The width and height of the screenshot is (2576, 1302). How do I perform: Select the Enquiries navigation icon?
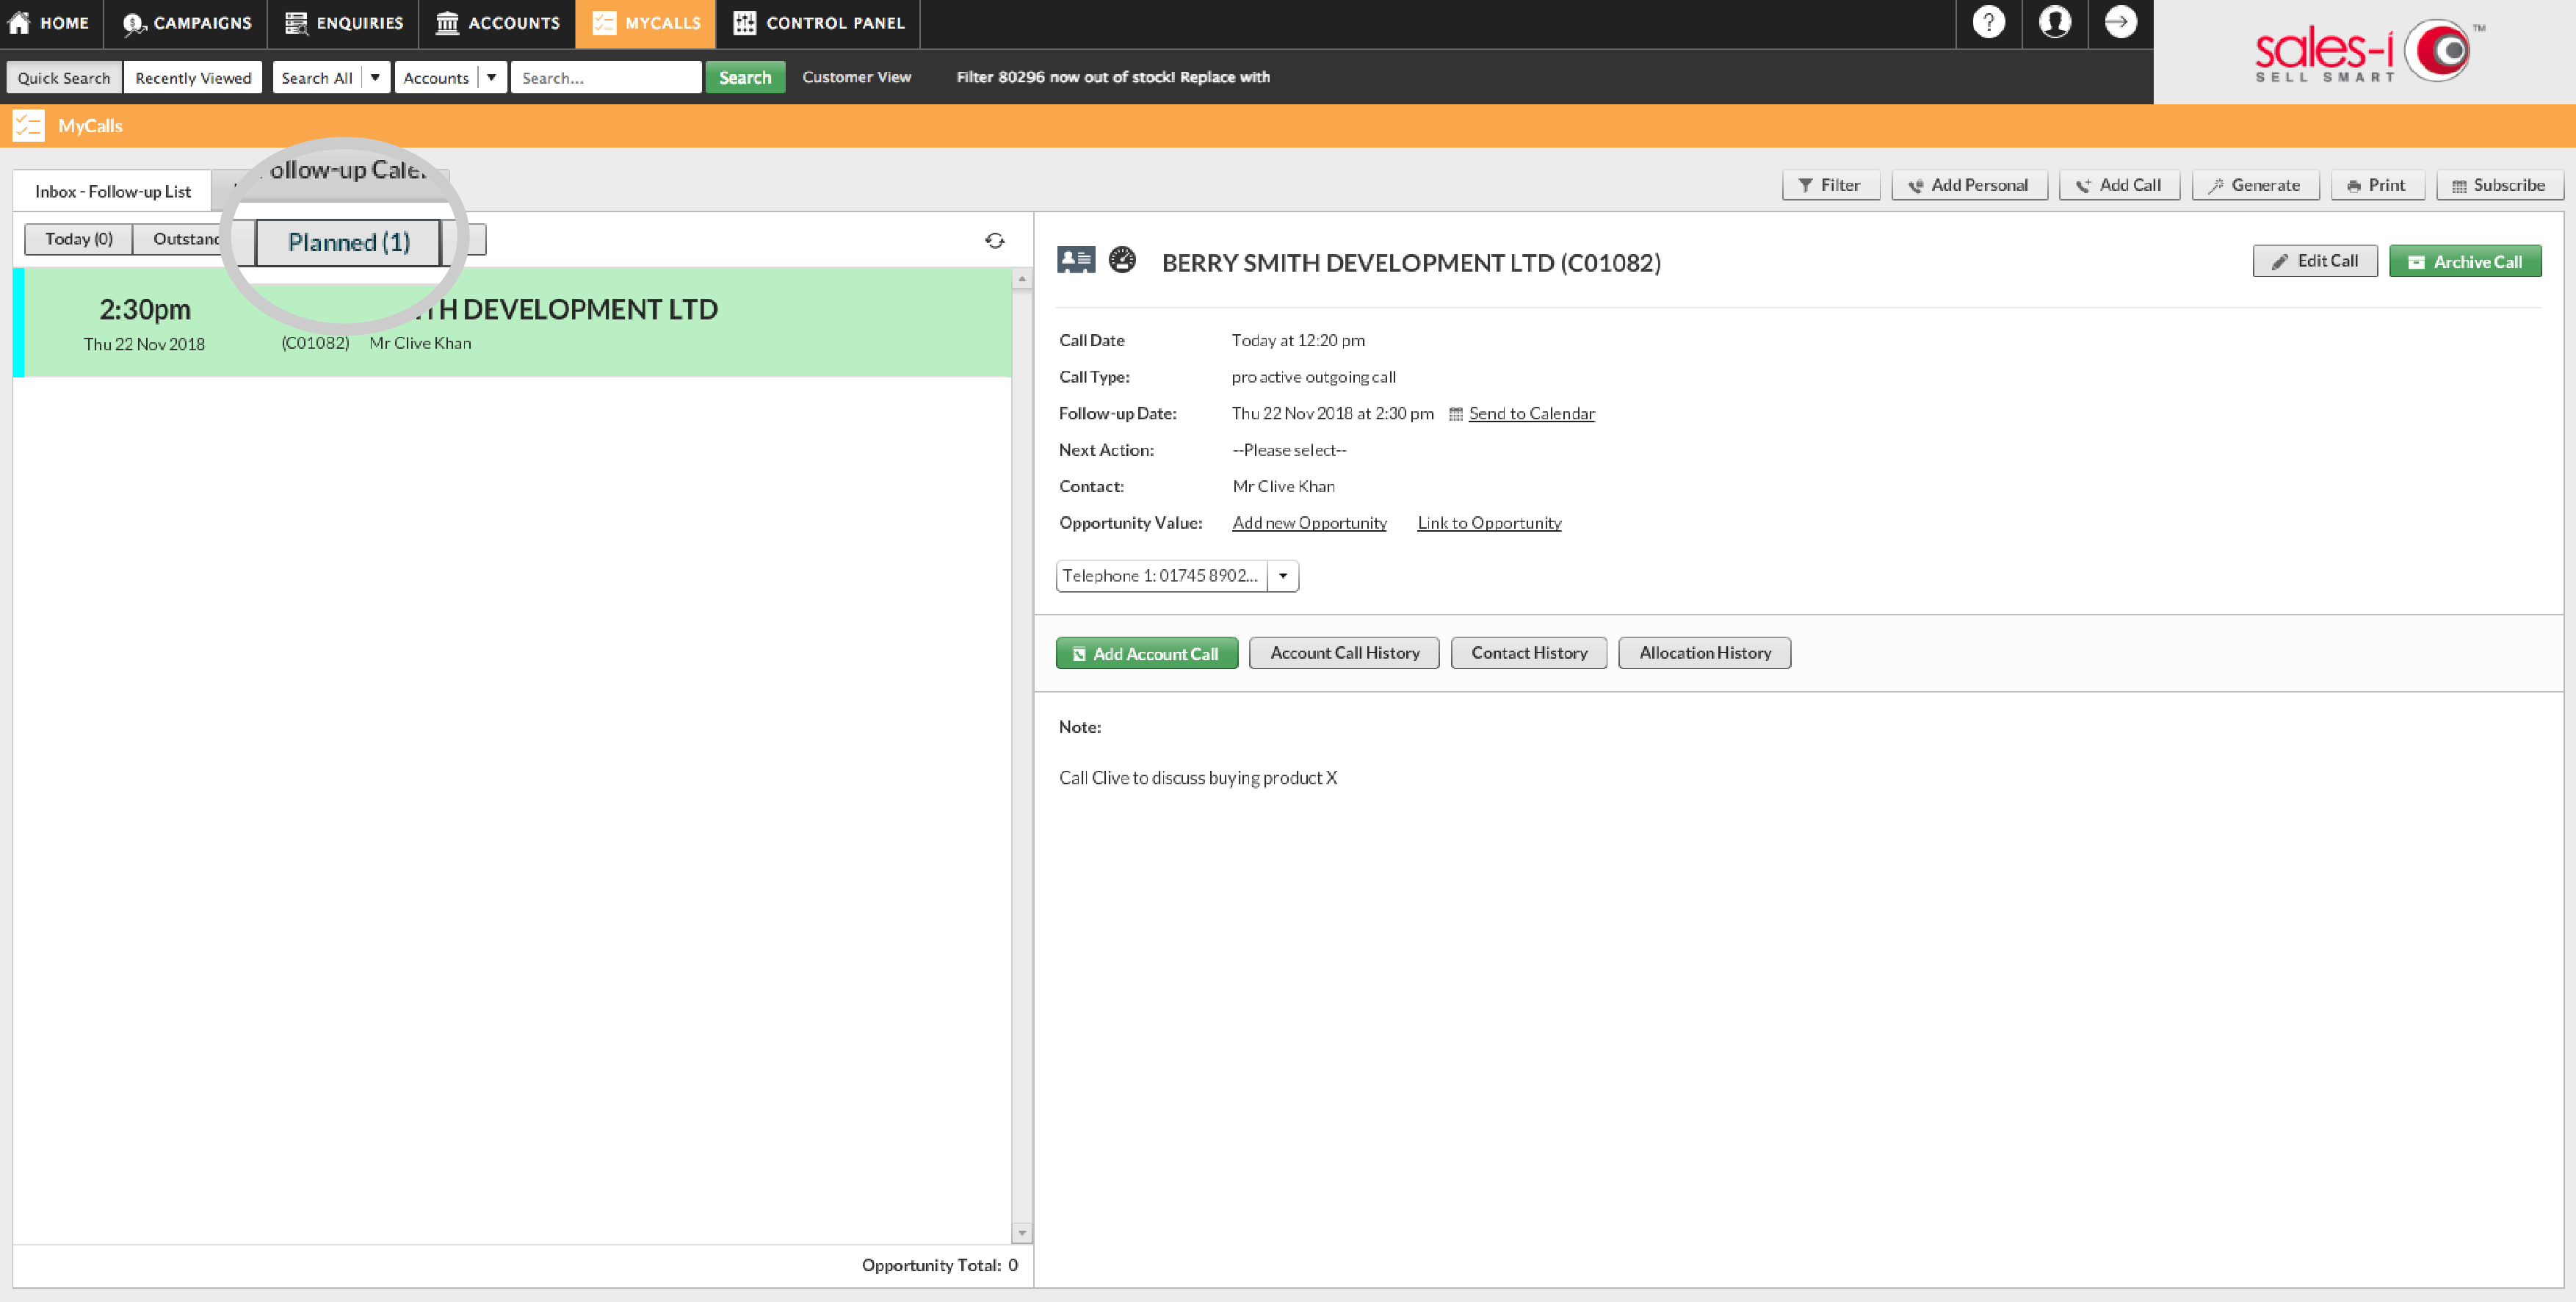tap(296, 22)
